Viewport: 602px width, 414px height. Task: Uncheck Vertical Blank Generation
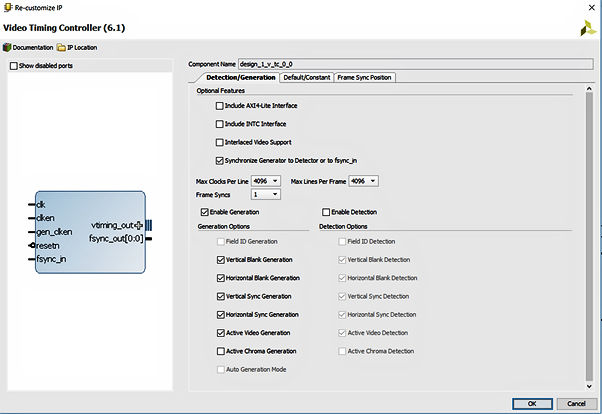[220, 259]
